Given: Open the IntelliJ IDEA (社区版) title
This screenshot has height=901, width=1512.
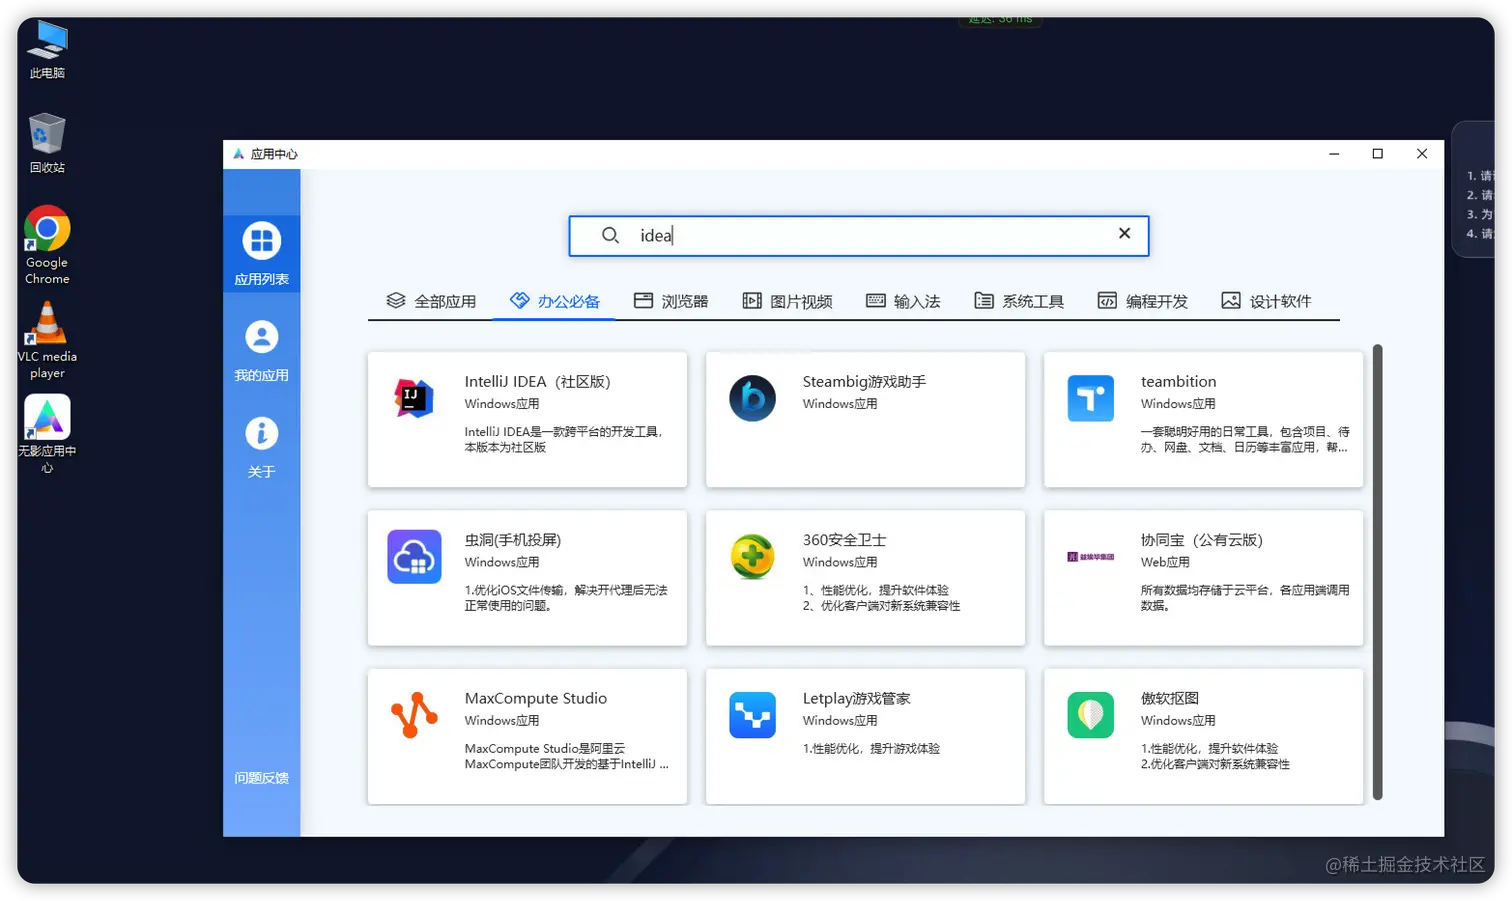Looking at the screenshot, I should tap(537, 381).
